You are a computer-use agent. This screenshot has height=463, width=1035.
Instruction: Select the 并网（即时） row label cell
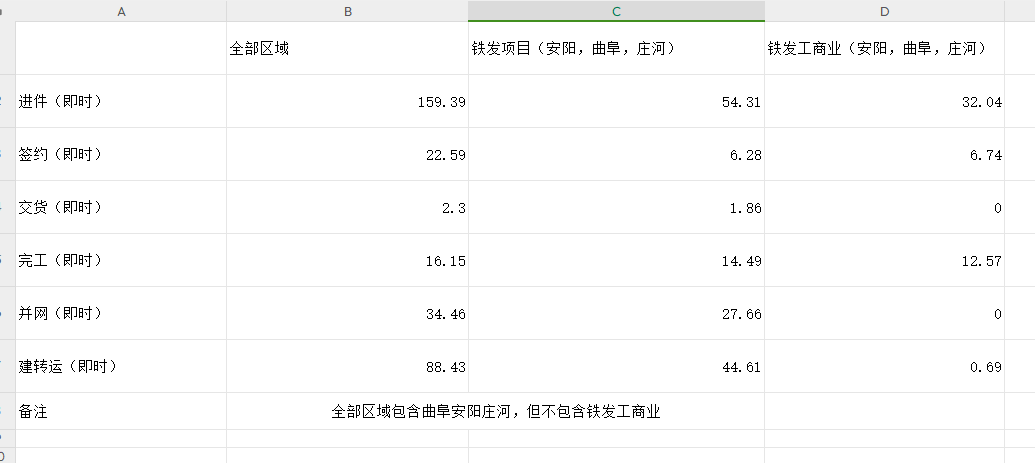point(121,313)
